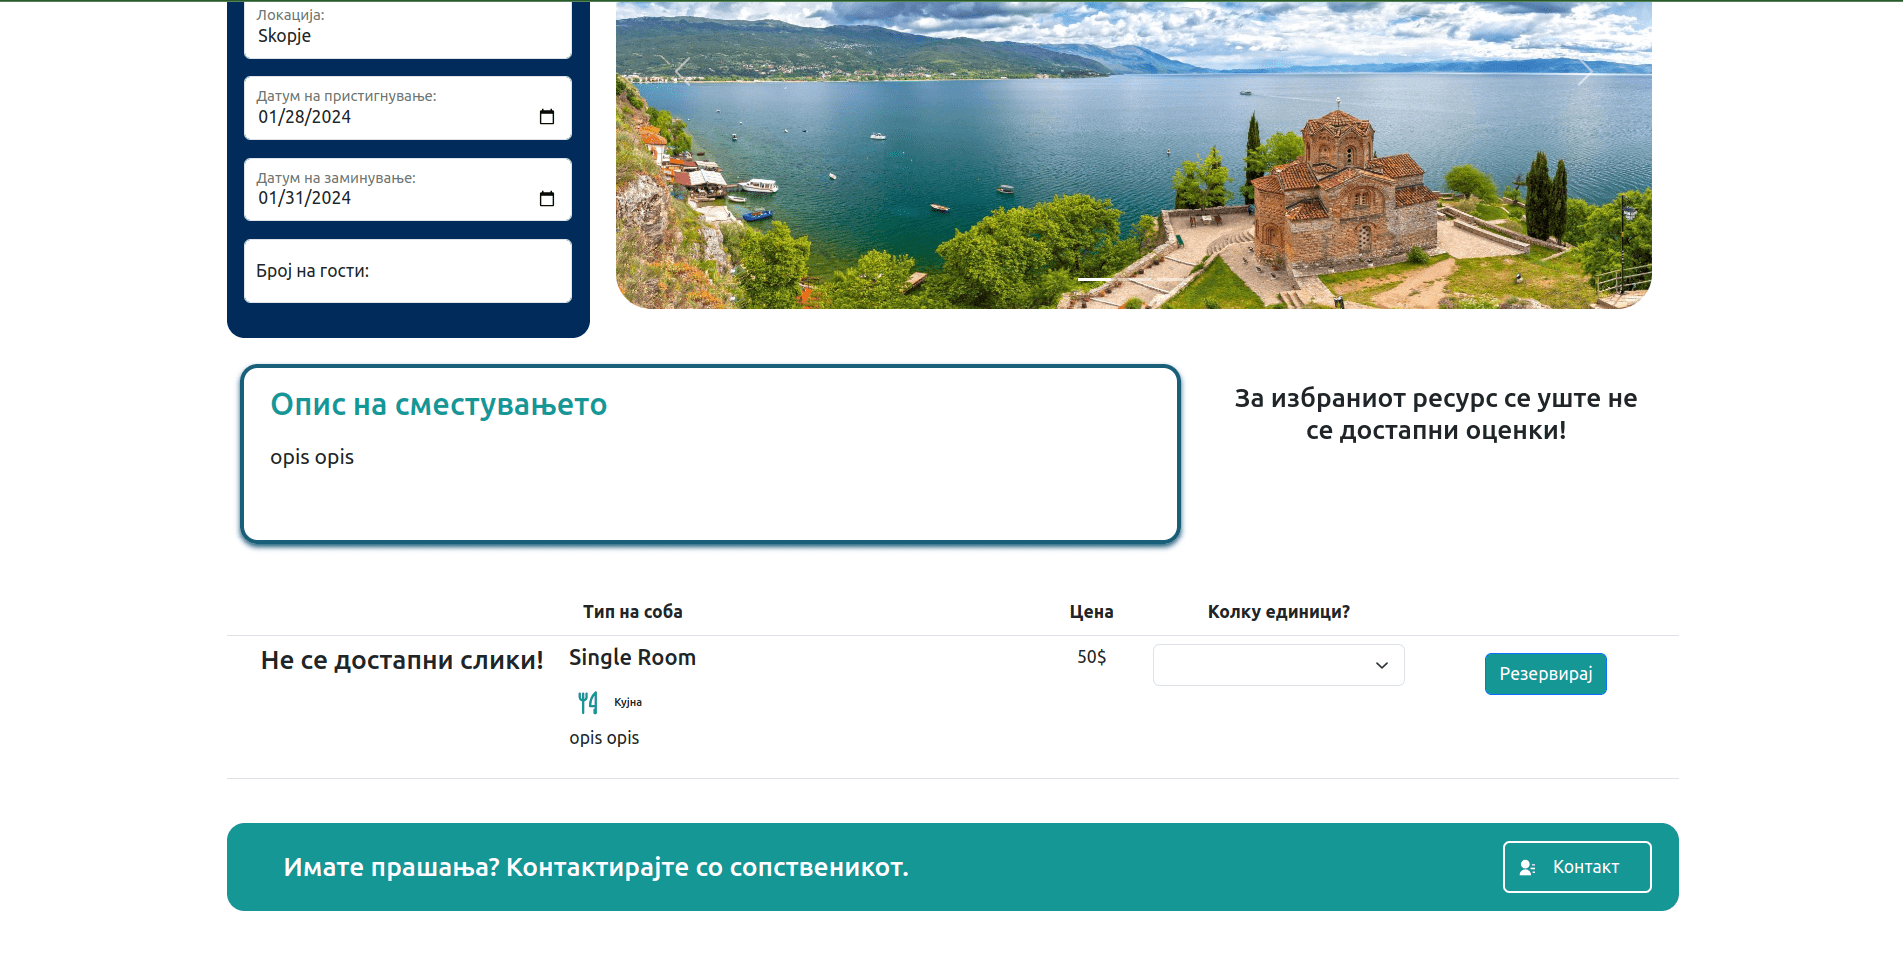Advance to the next carousel photo
The height and width of the screenshot is (954, 1903).
[1584, 72]
